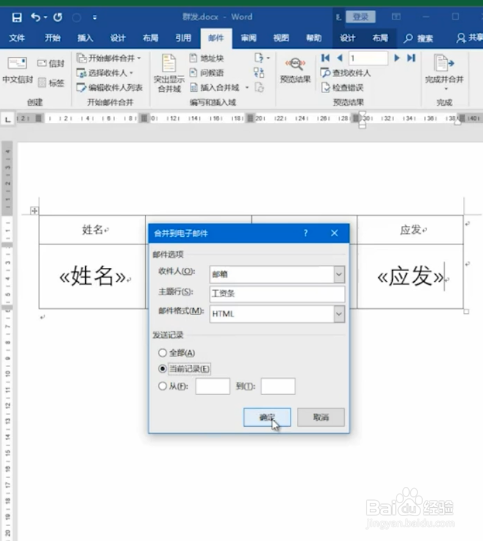
Task: Switch to the 引用 ribbon tab
Action: point(183,38)
